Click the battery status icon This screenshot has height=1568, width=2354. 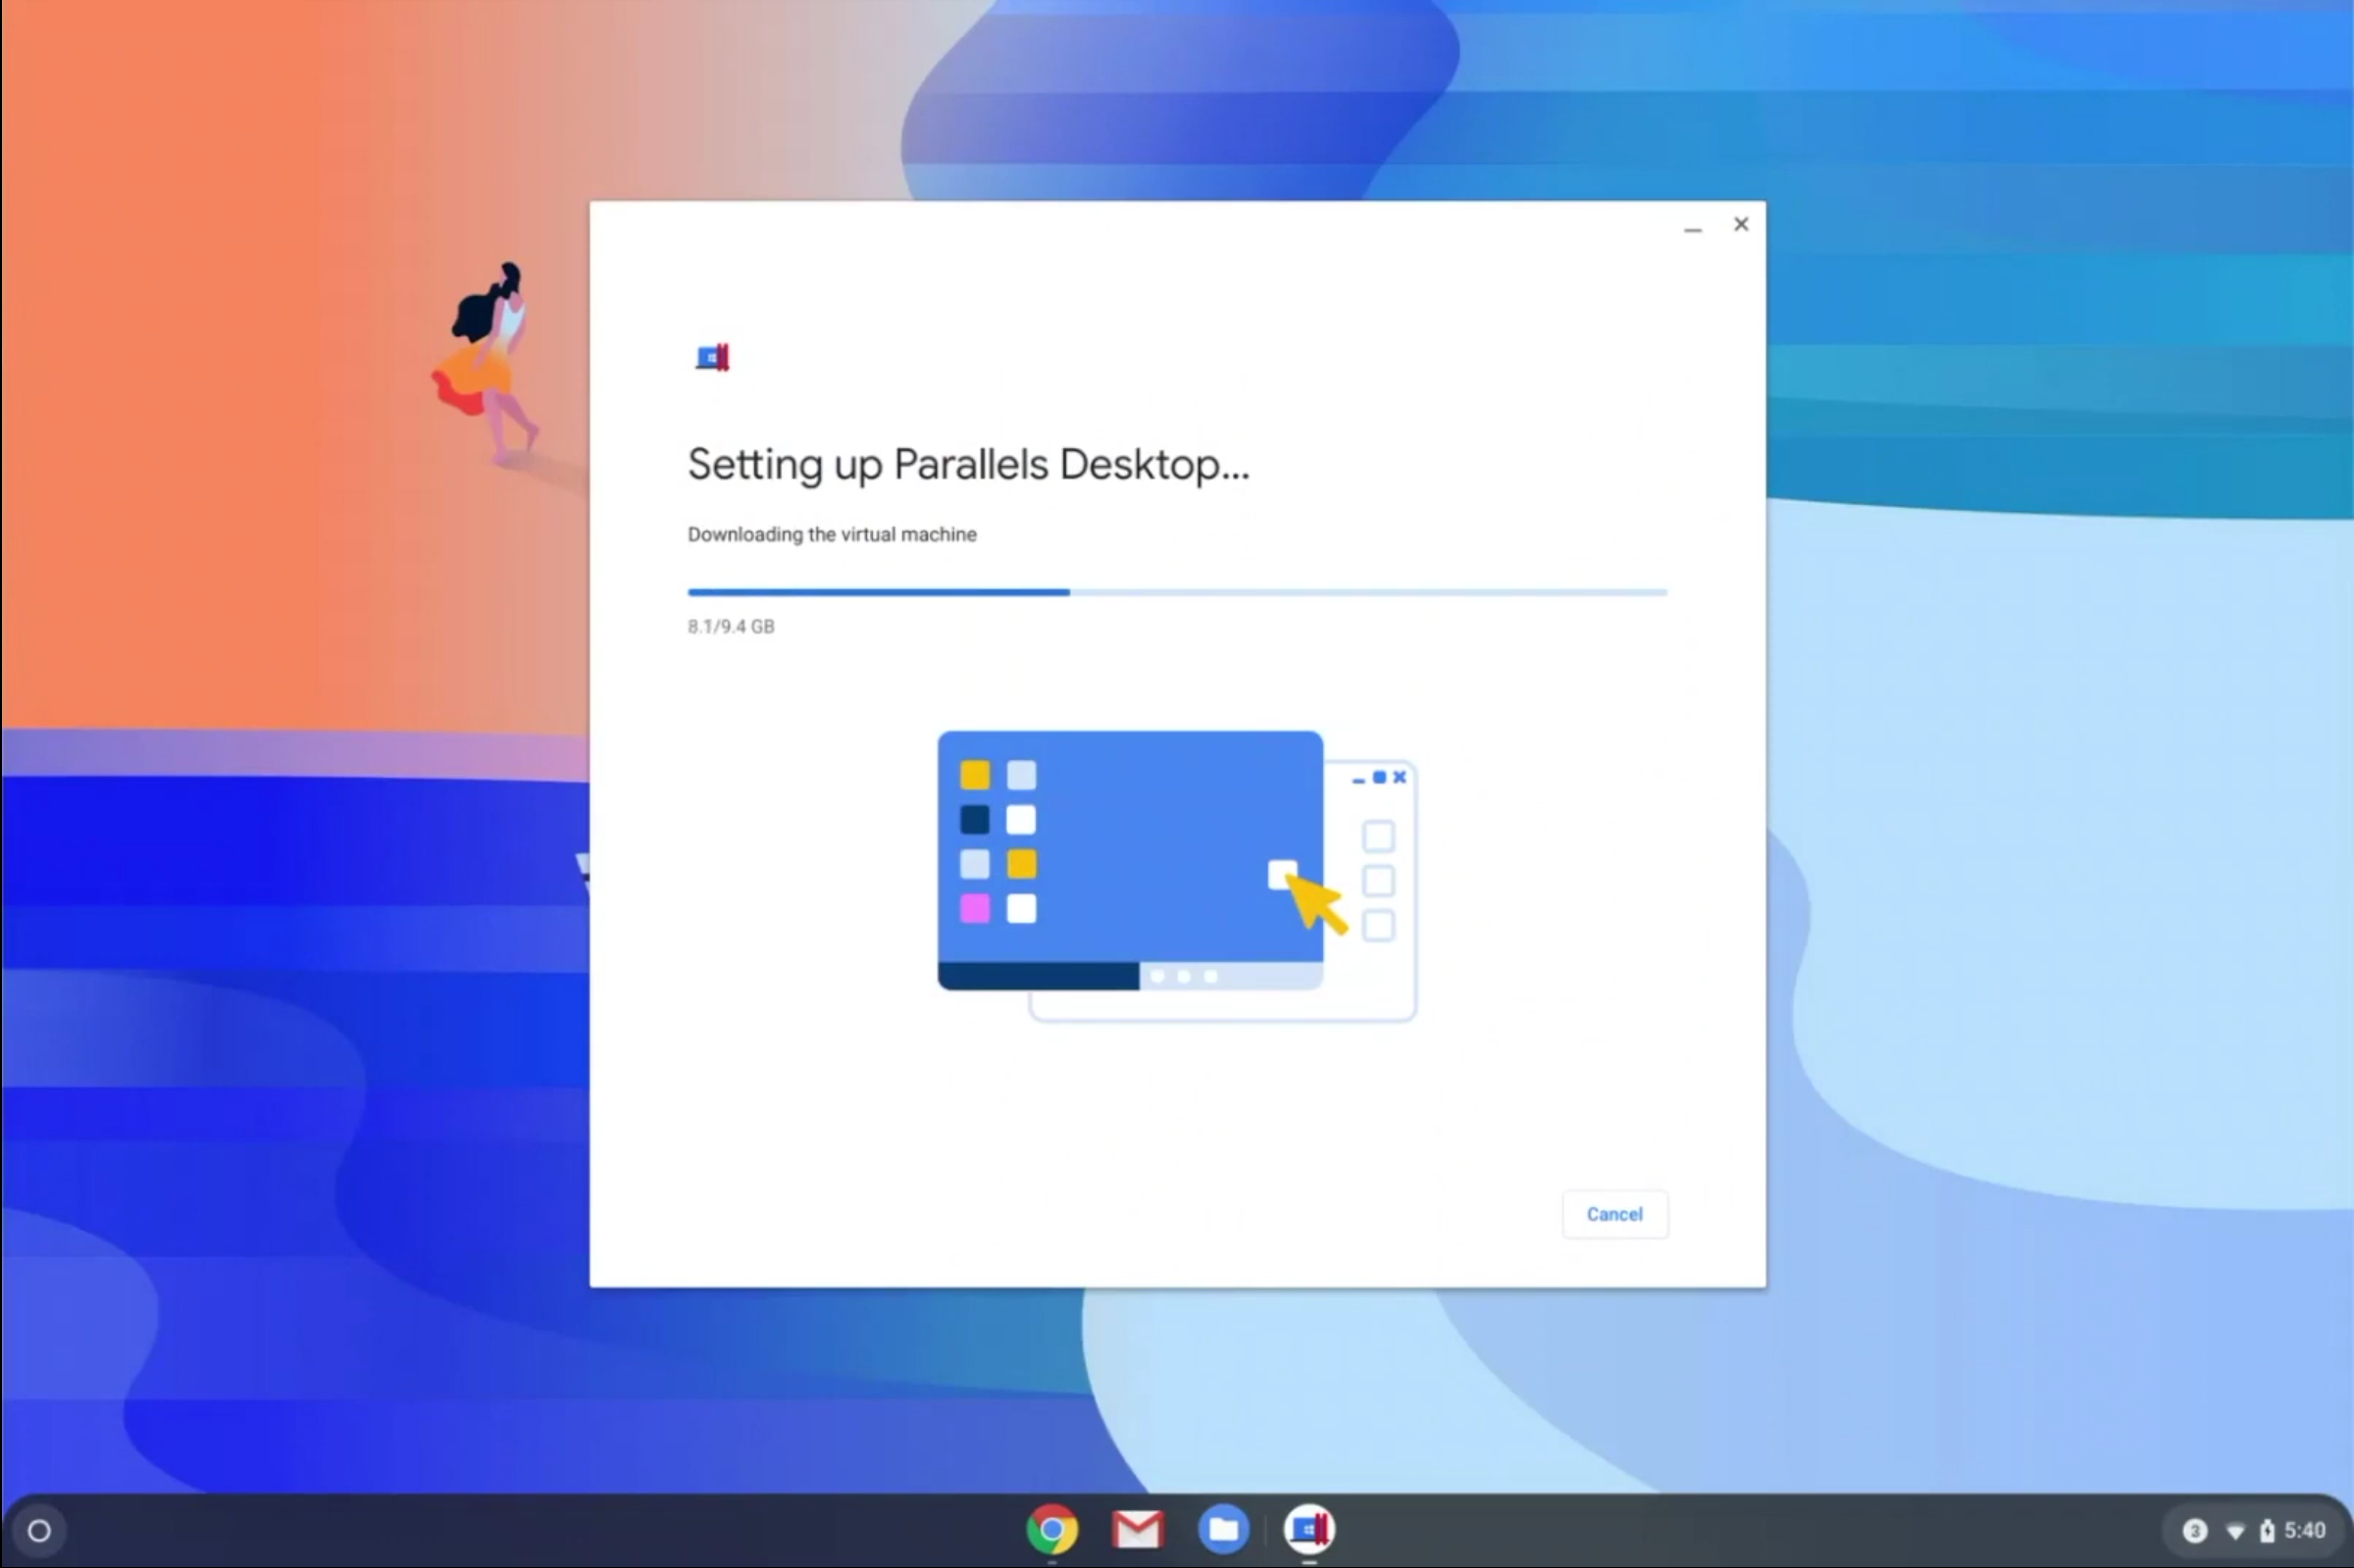tap(2267, 1531)
